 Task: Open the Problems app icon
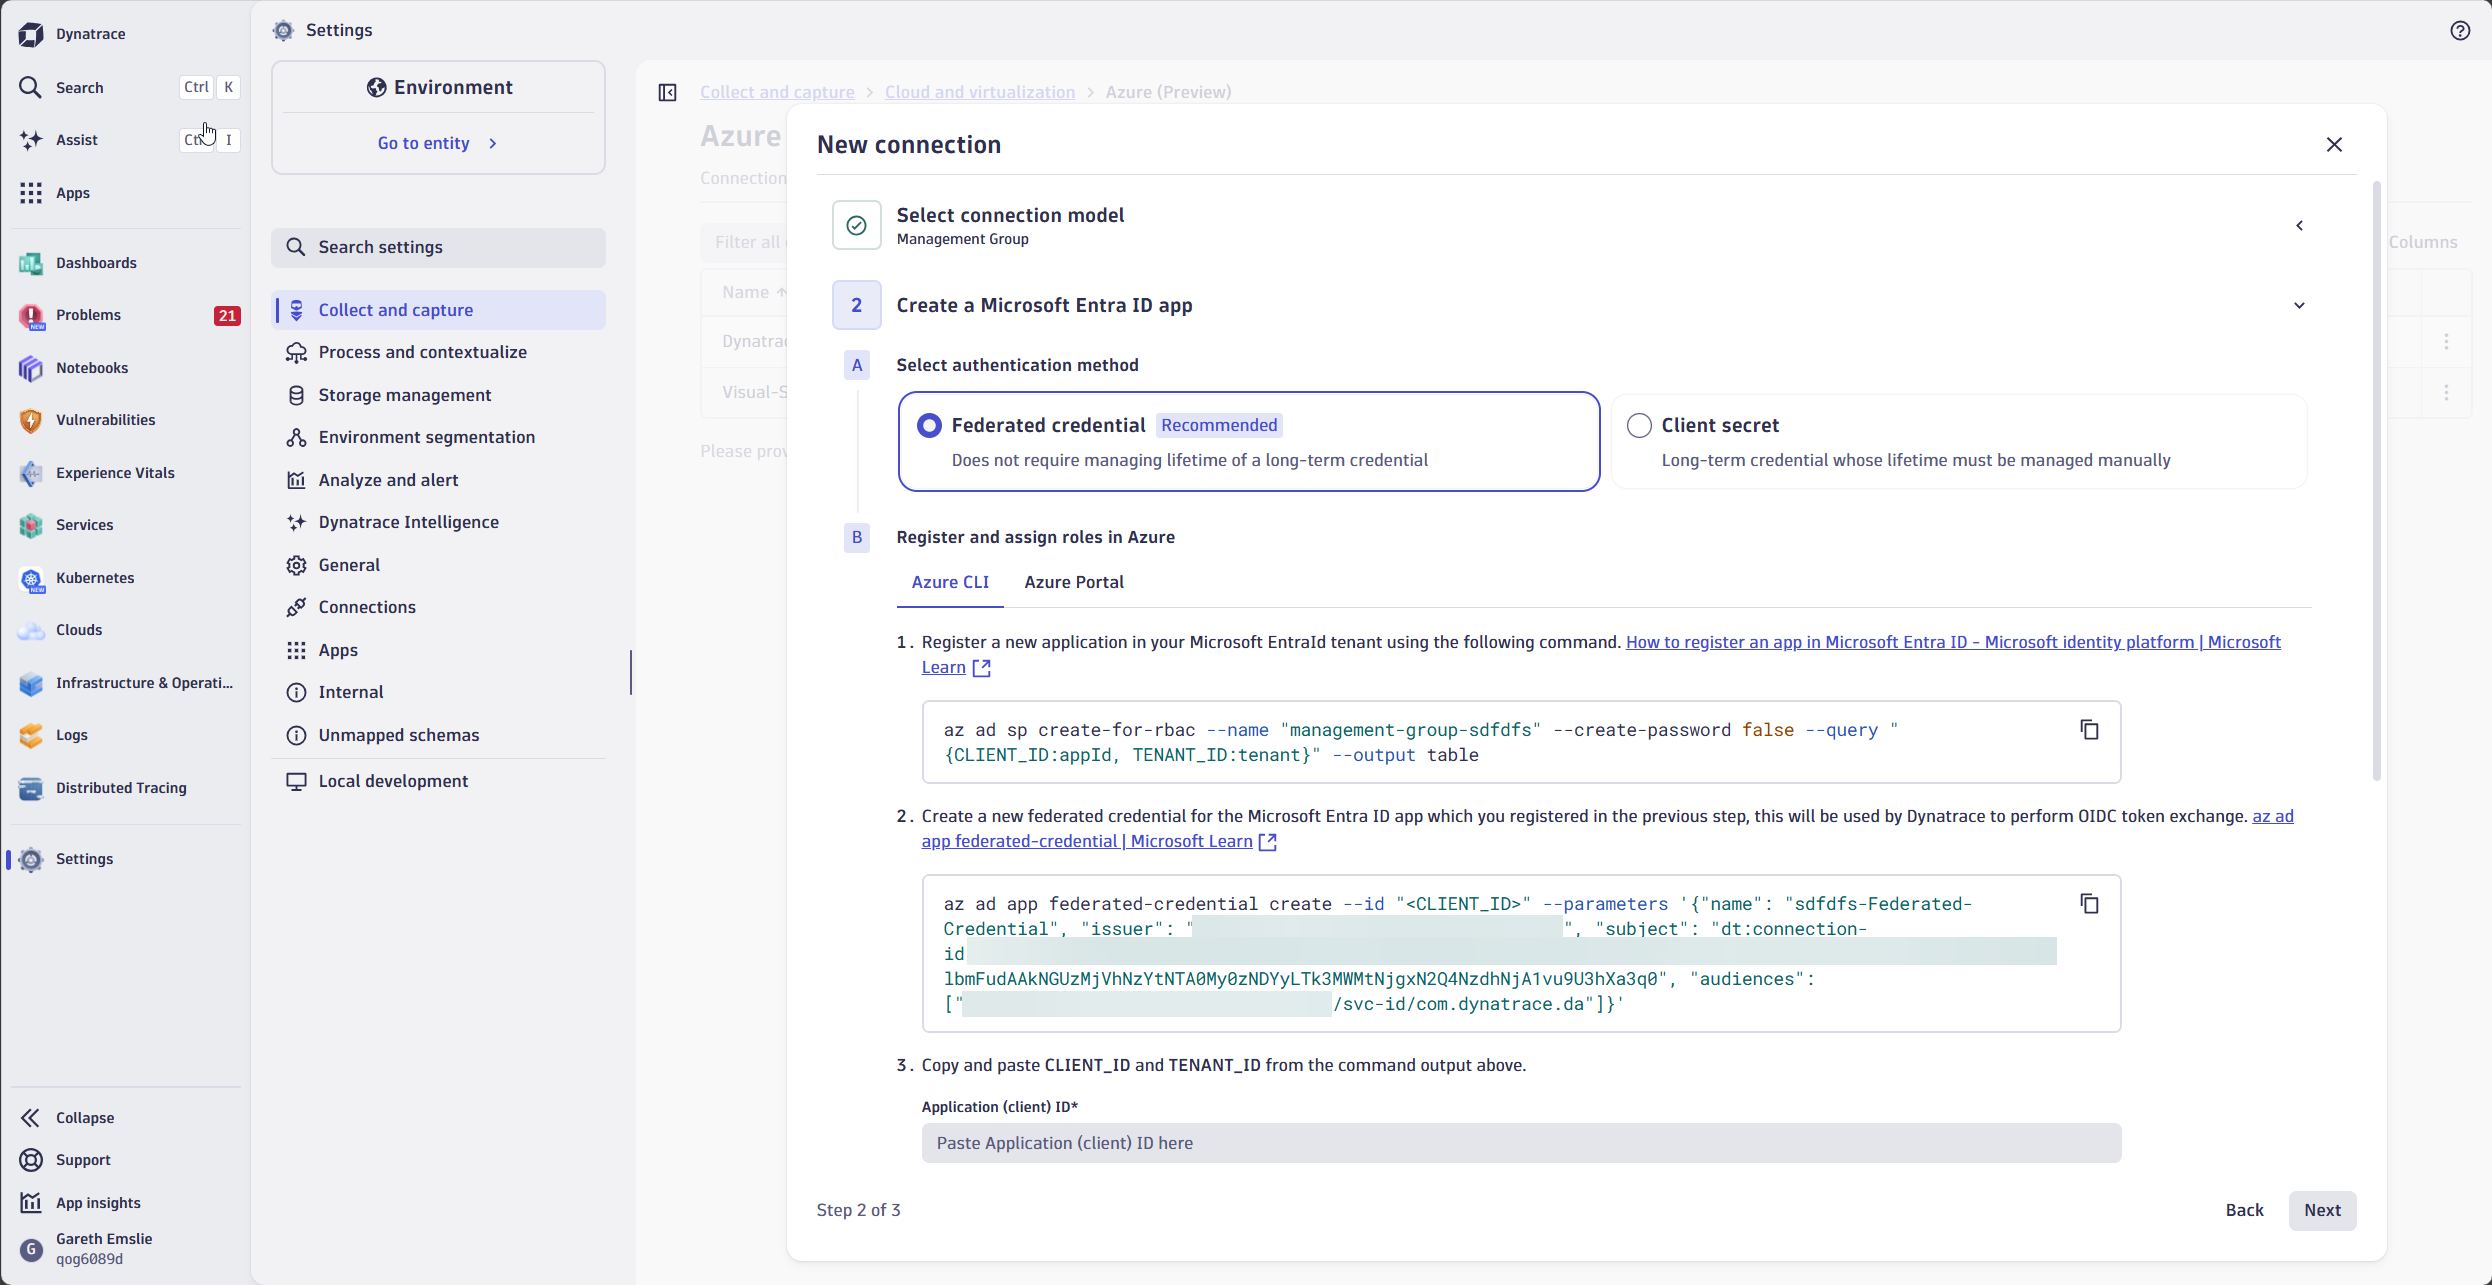(31, 316)
